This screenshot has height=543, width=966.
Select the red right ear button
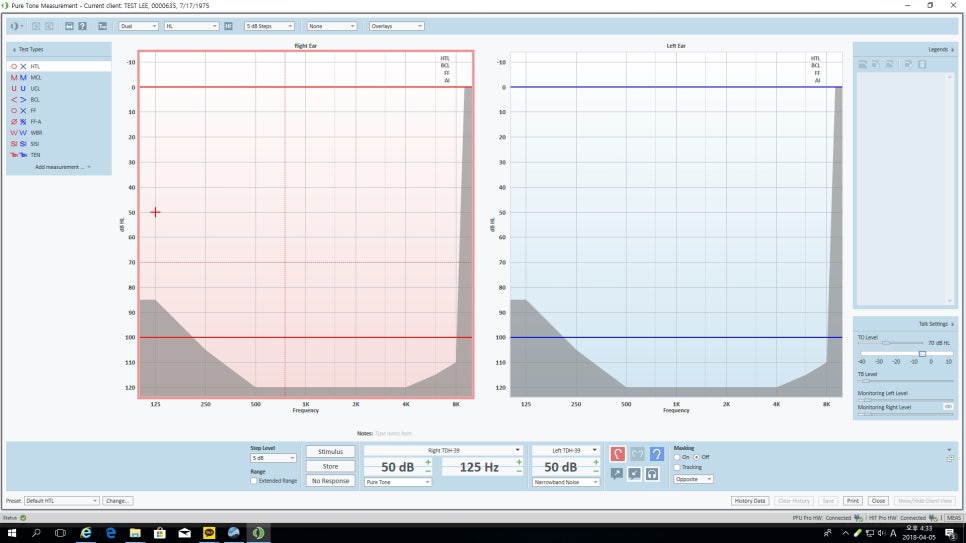(617, 454)
